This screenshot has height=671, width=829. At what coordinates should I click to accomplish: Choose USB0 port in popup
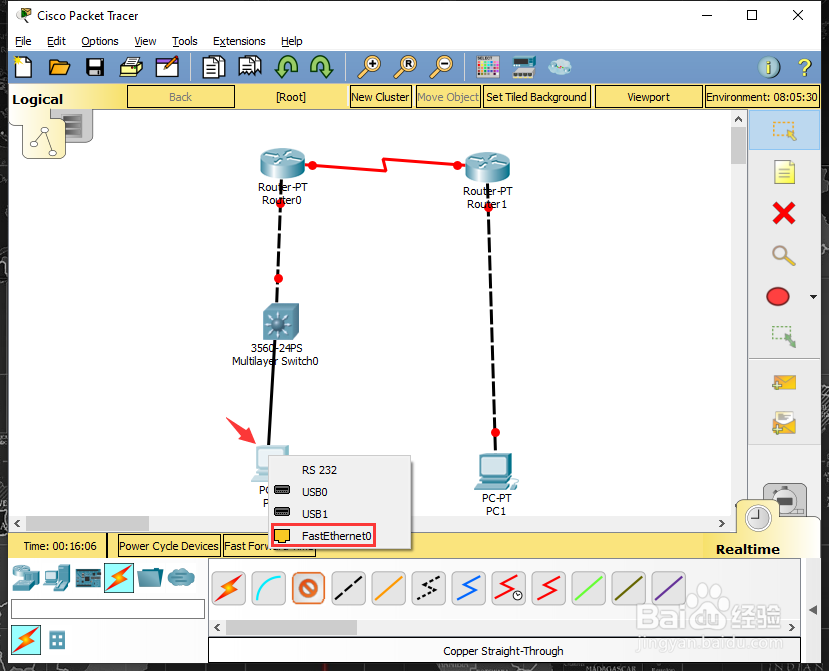[x=314, y=492]
